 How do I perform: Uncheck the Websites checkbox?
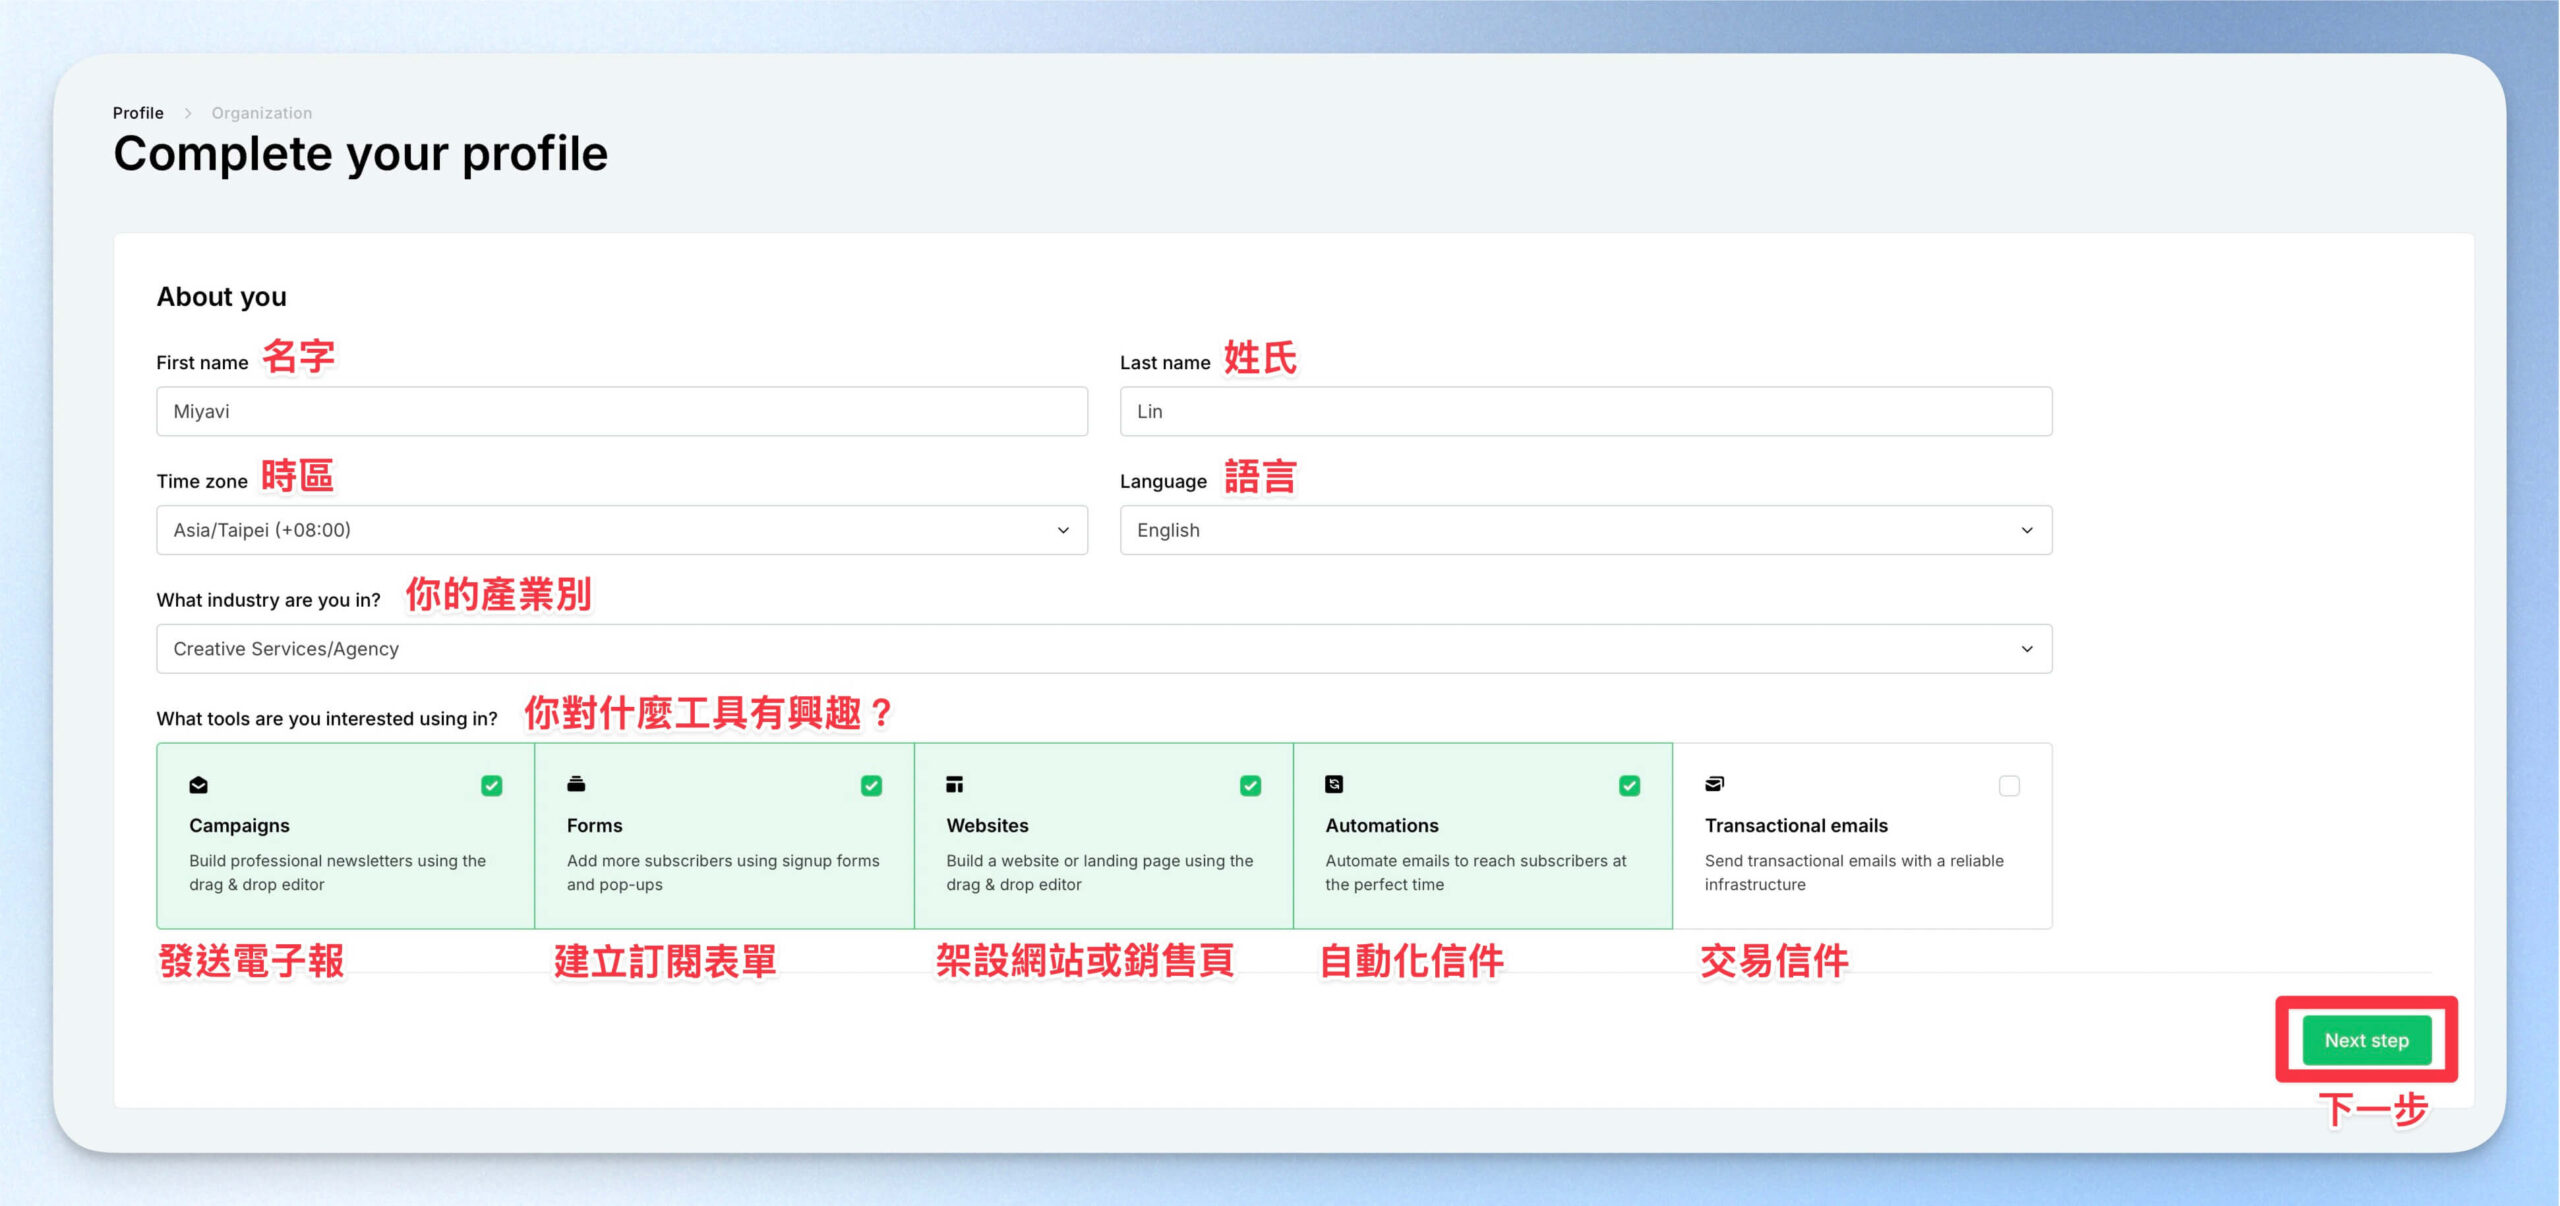(1250, 786)
